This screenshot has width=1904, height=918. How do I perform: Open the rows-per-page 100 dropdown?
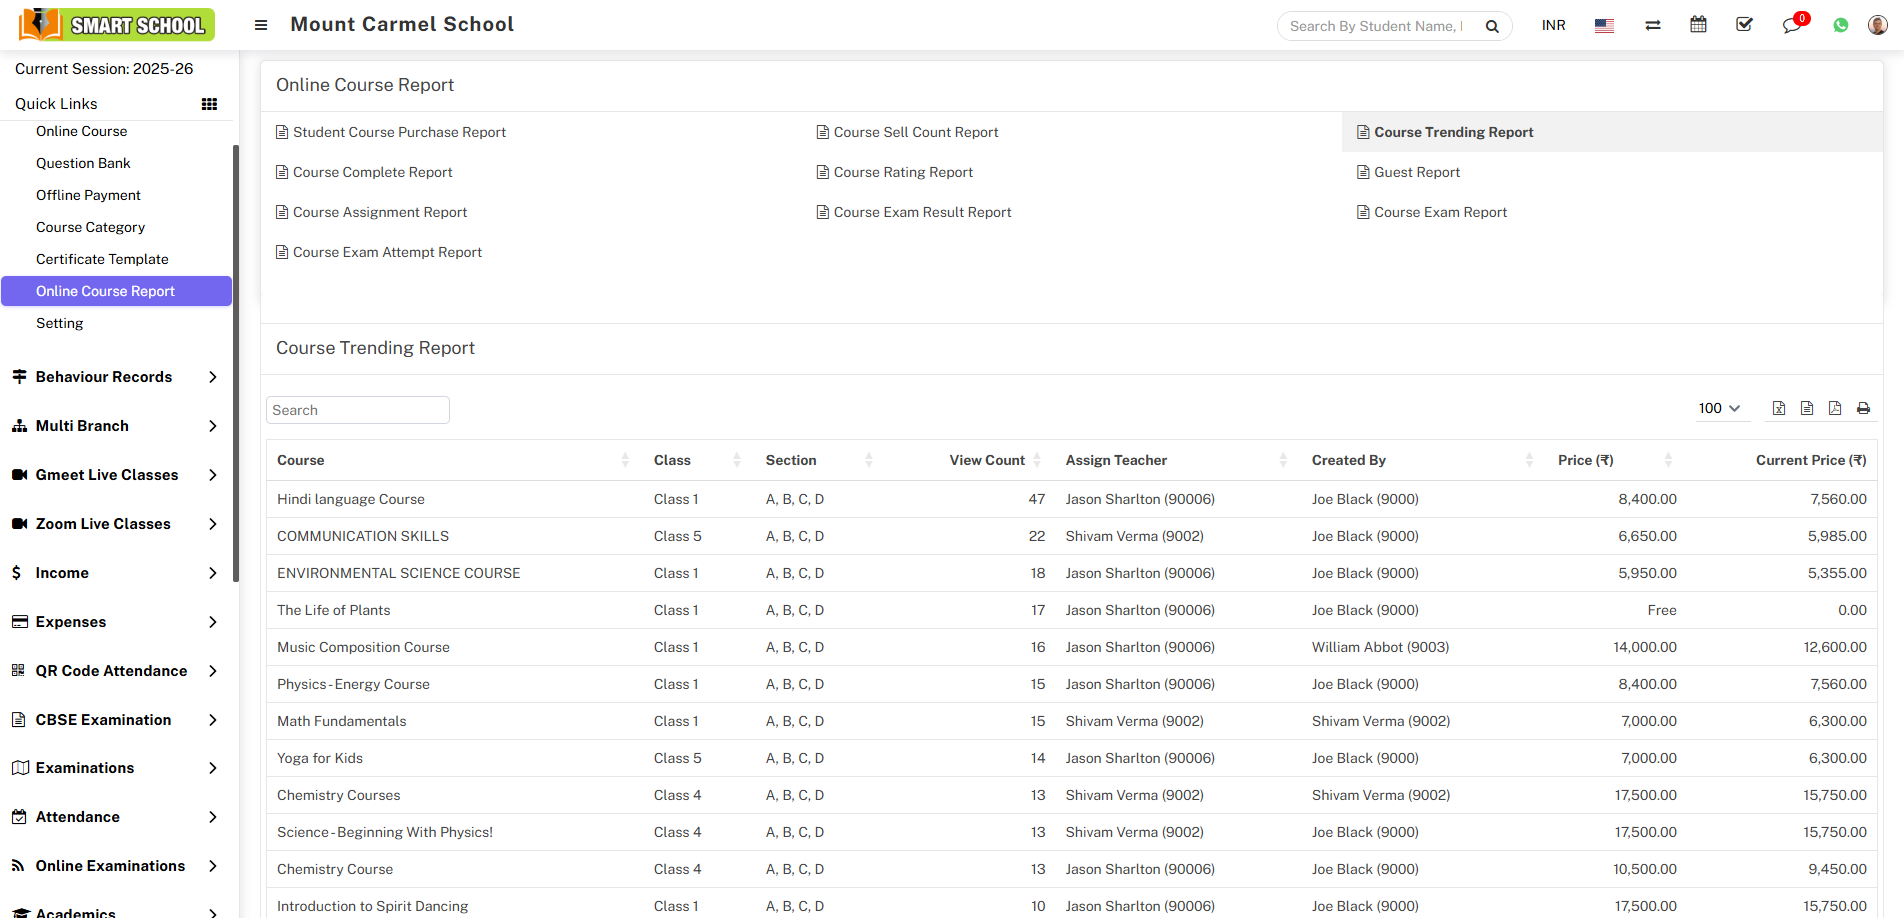1719,408
